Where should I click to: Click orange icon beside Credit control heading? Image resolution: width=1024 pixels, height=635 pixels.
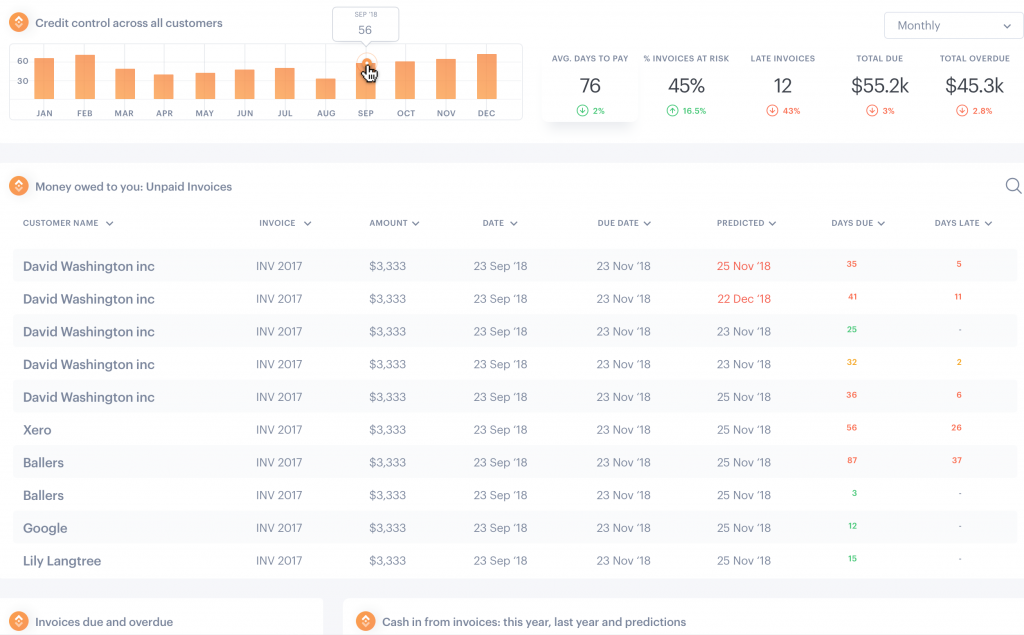click(19, 22)
